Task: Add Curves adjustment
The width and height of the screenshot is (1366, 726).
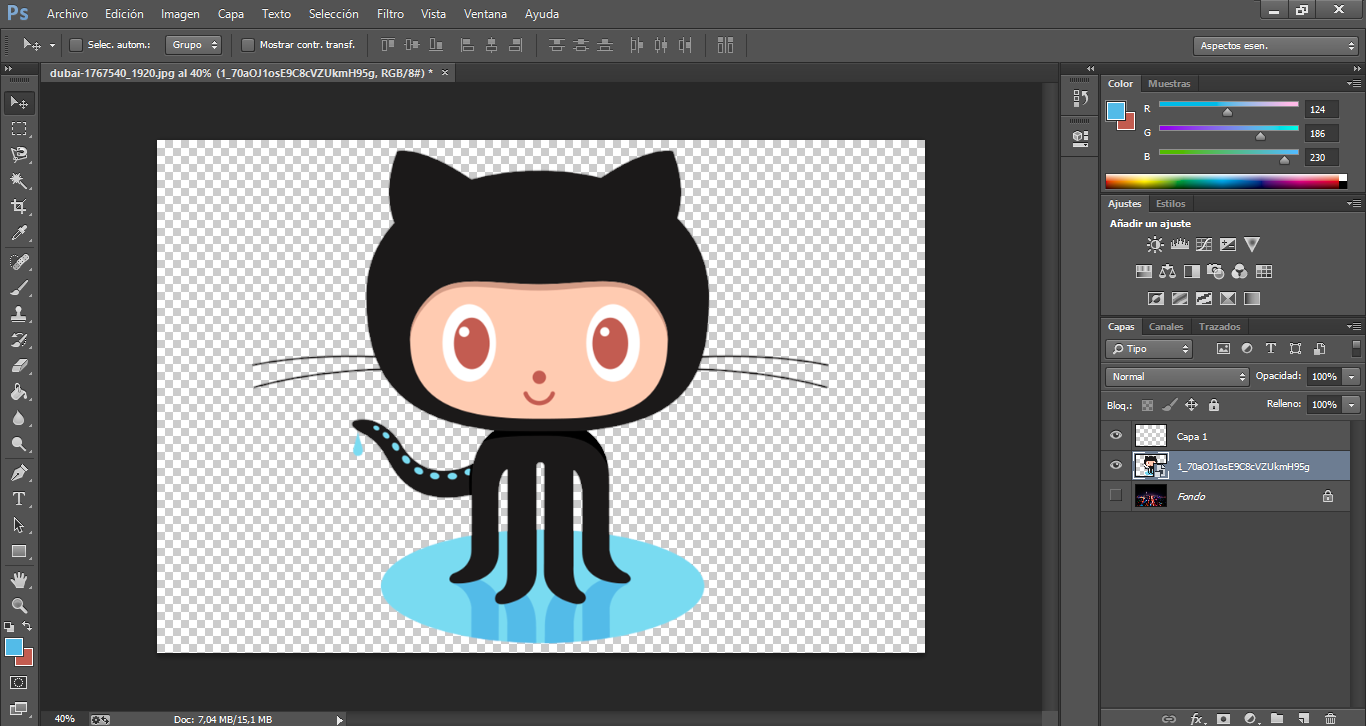Action: [x=1203, y=244]
